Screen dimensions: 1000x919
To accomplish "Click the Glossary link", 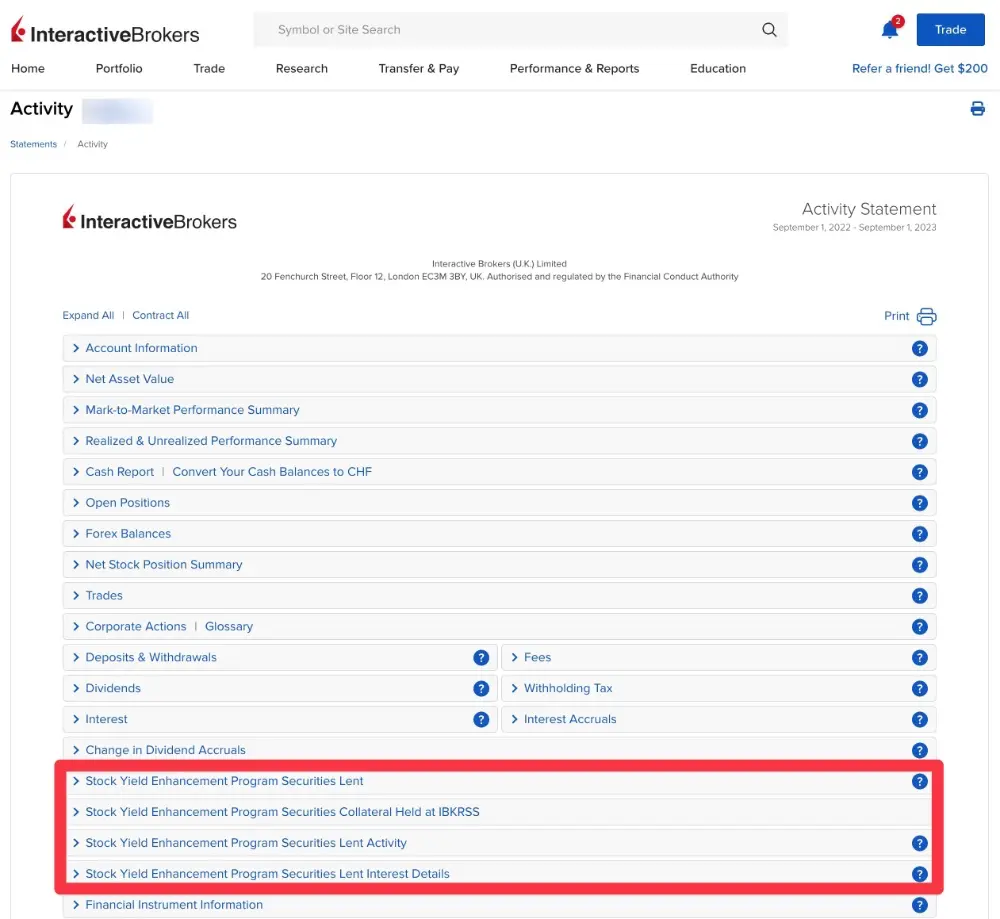I will click(229, 626).
